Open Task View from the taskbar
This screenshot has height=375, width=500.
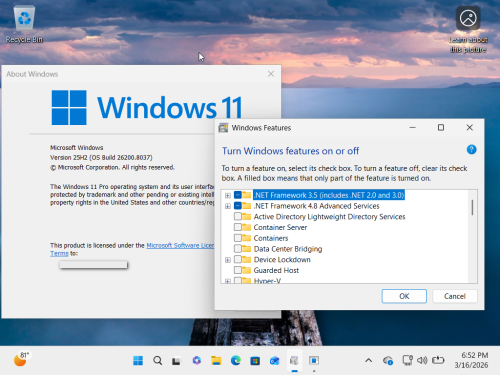[x=176, y=360]
